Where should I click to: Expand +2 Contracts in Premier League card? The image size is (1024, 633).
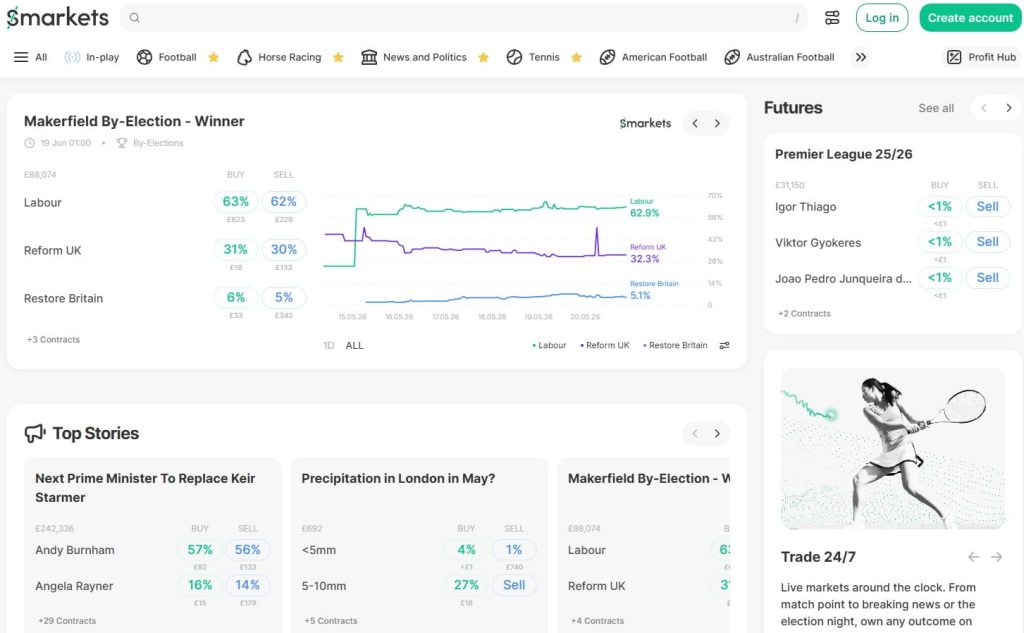pyautogui.click(x=805, y=314)
